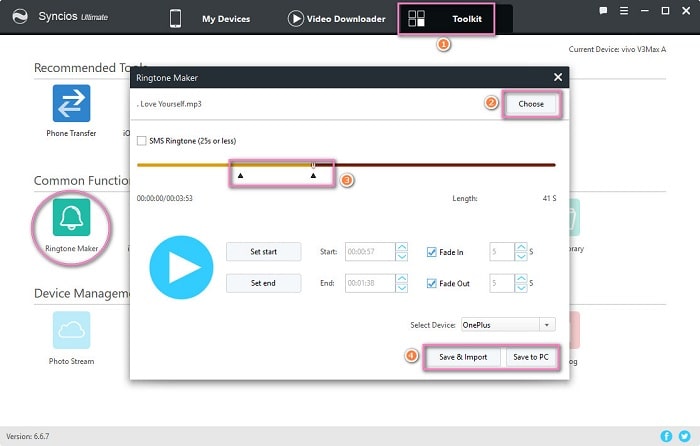Screen dimensions: 700x446
Task: Open the feedback chat icon in title bar
Action: coord(603,11)
